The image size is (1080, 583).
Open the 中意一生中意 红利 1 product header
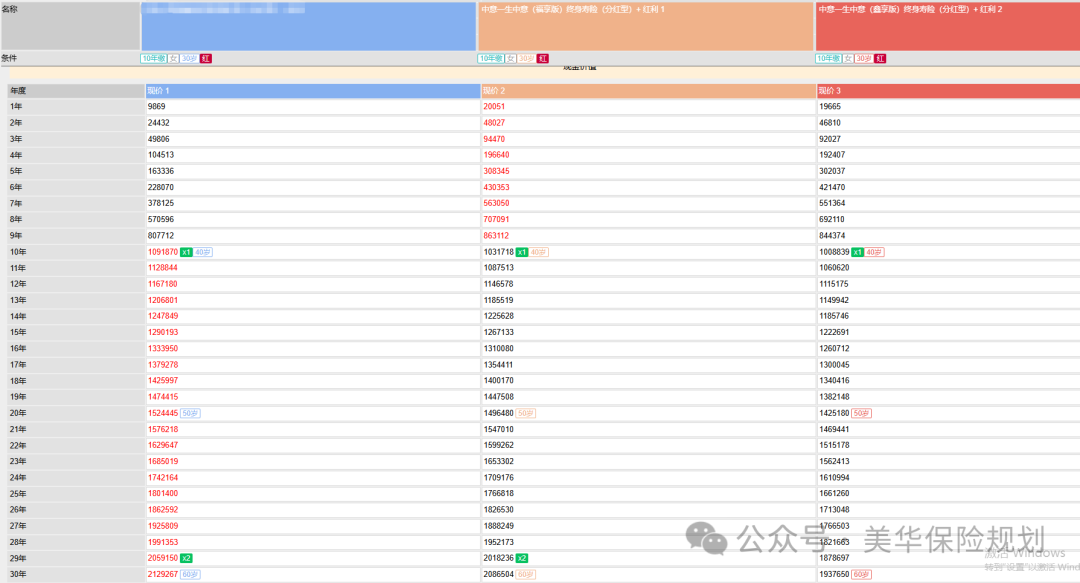(645, 26)
